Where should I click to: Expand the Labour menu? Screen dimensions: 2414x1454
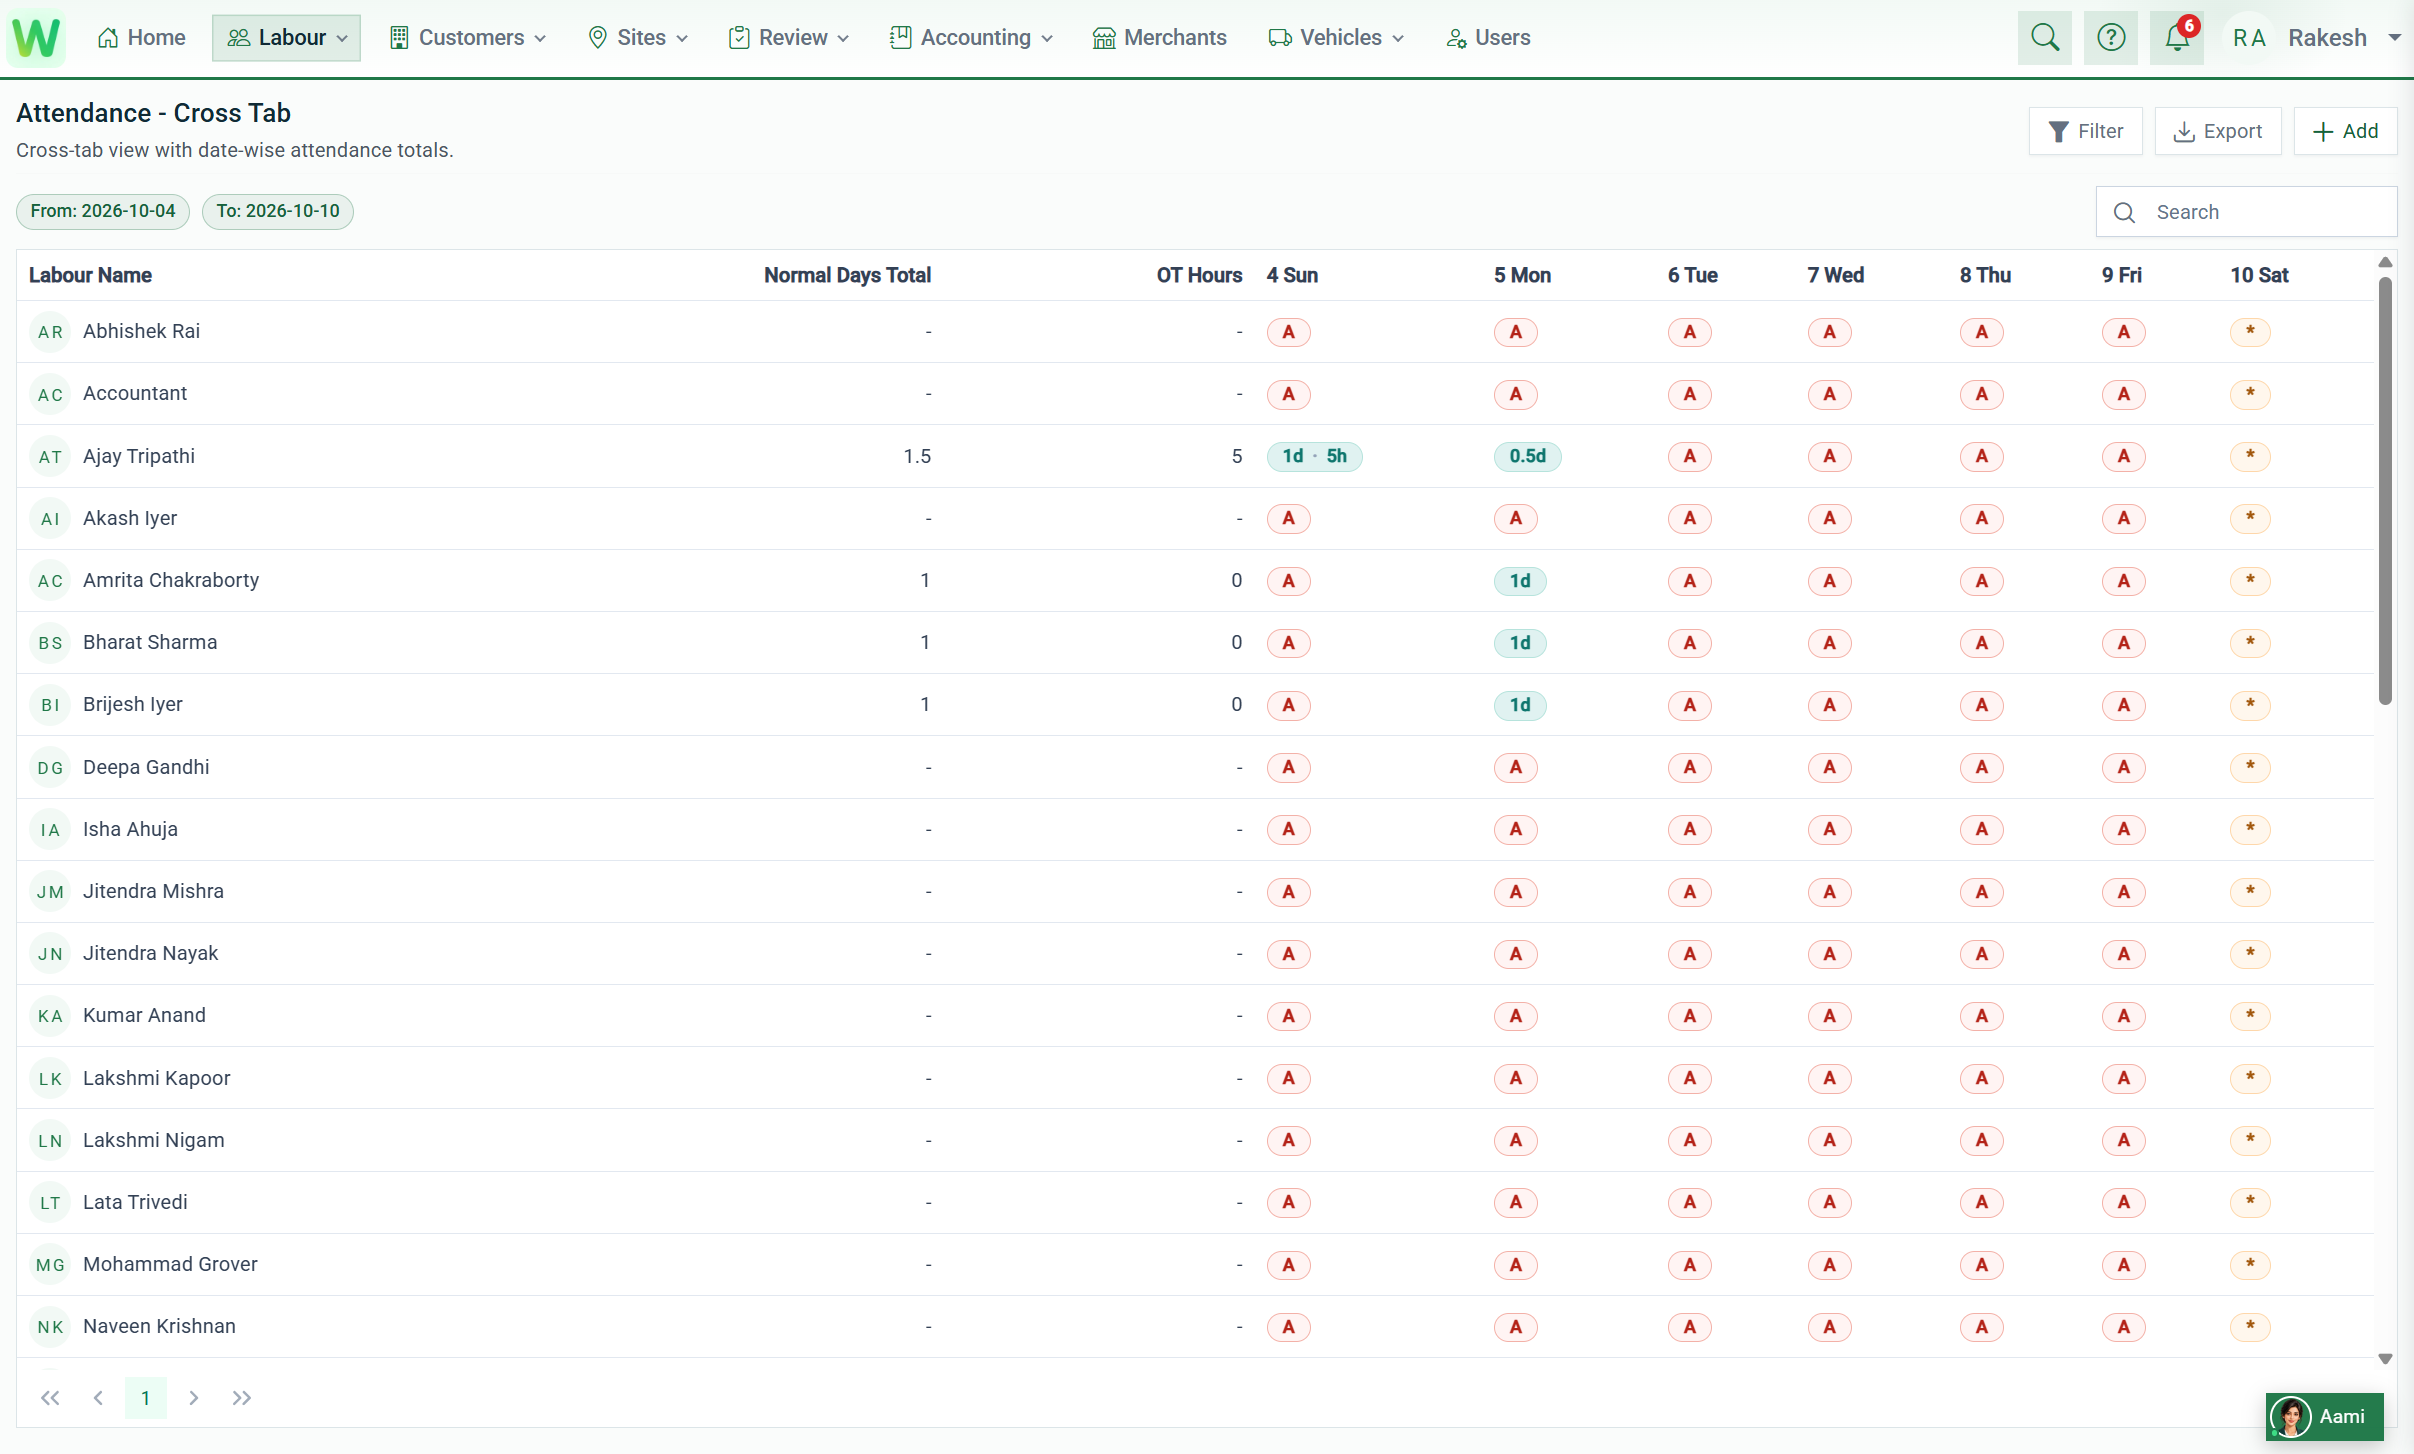click(x=286, y=38)
